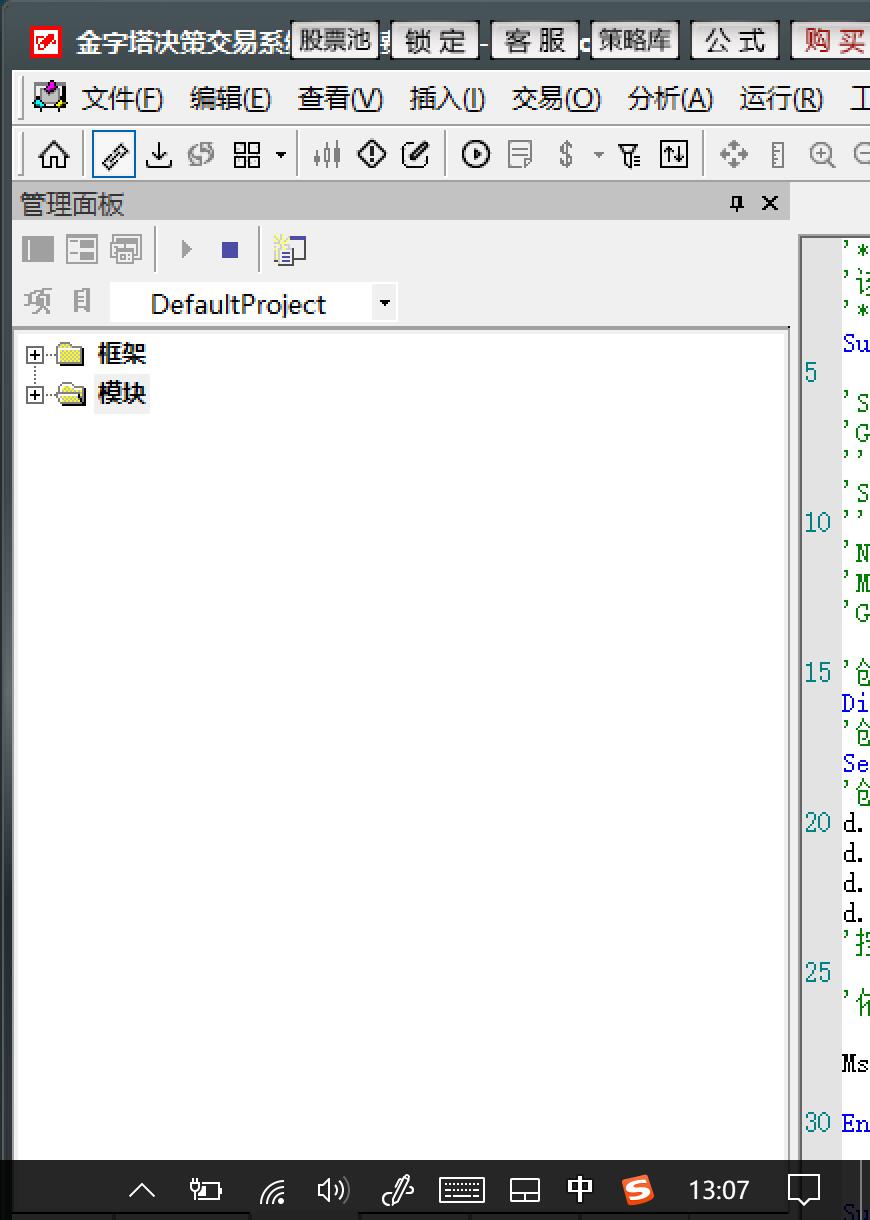Click the up-down arrows sort icon

click(674, 155)
